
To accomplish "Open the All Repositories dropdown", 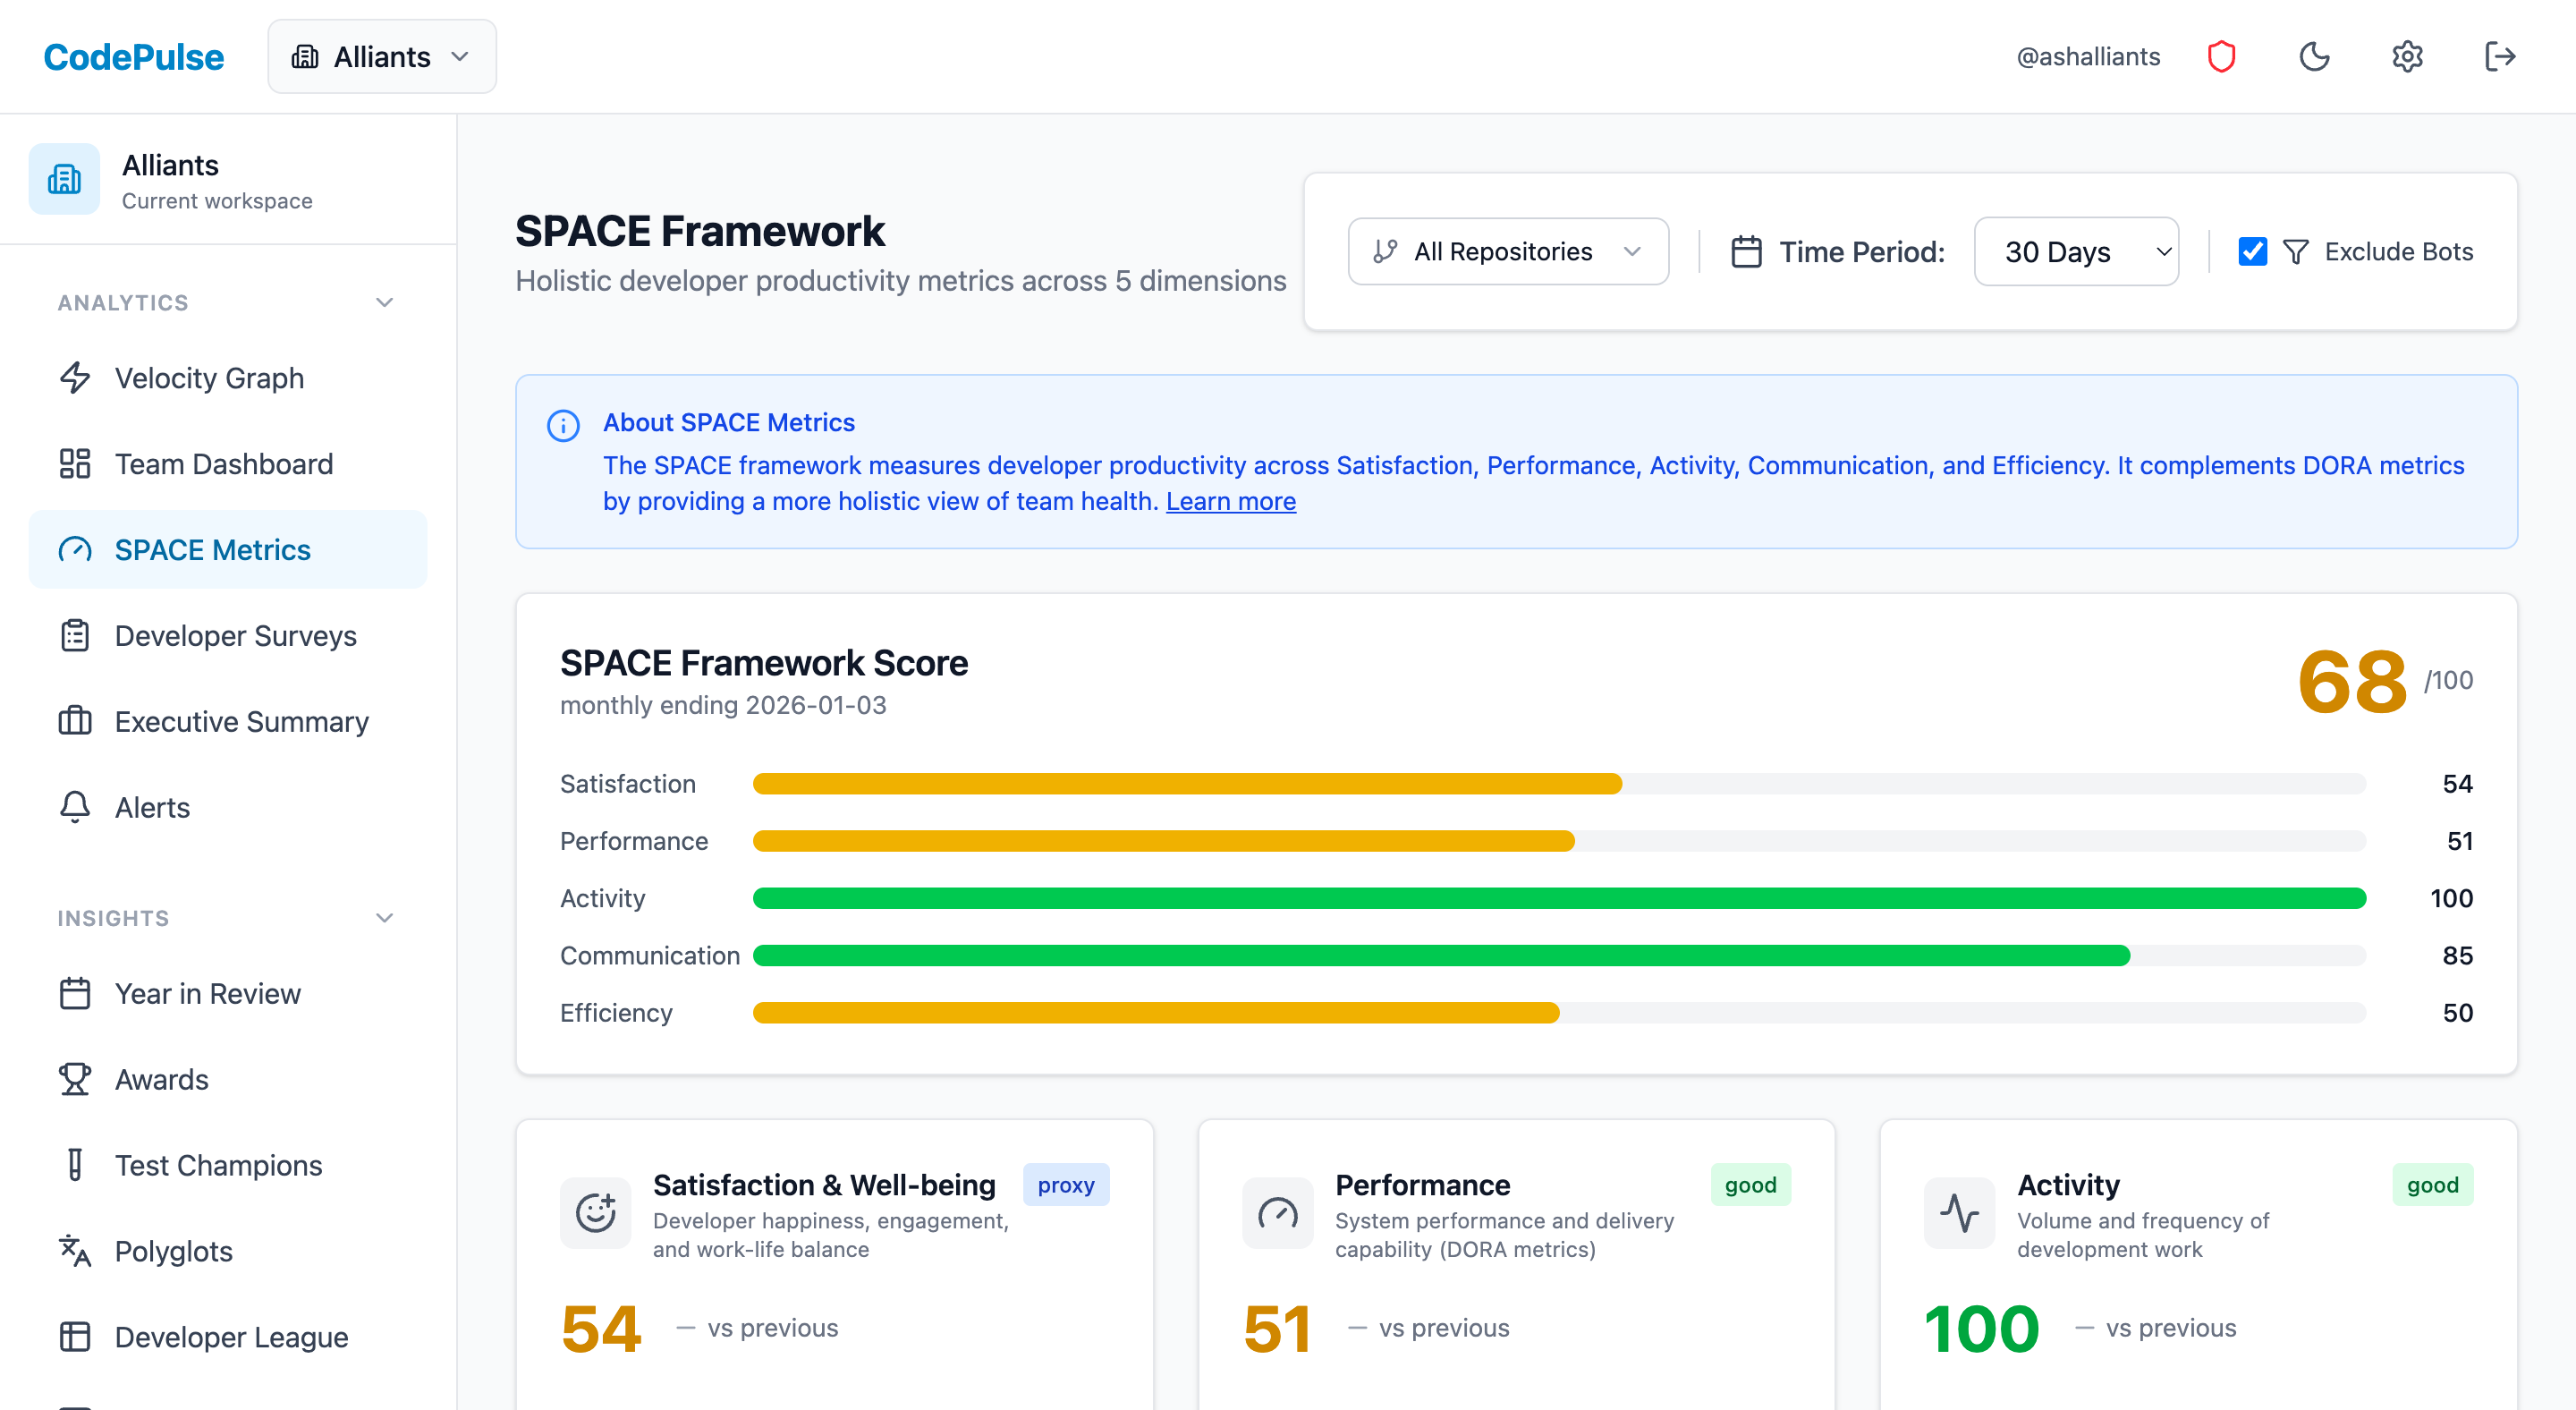I will (x=1507, y=251).
